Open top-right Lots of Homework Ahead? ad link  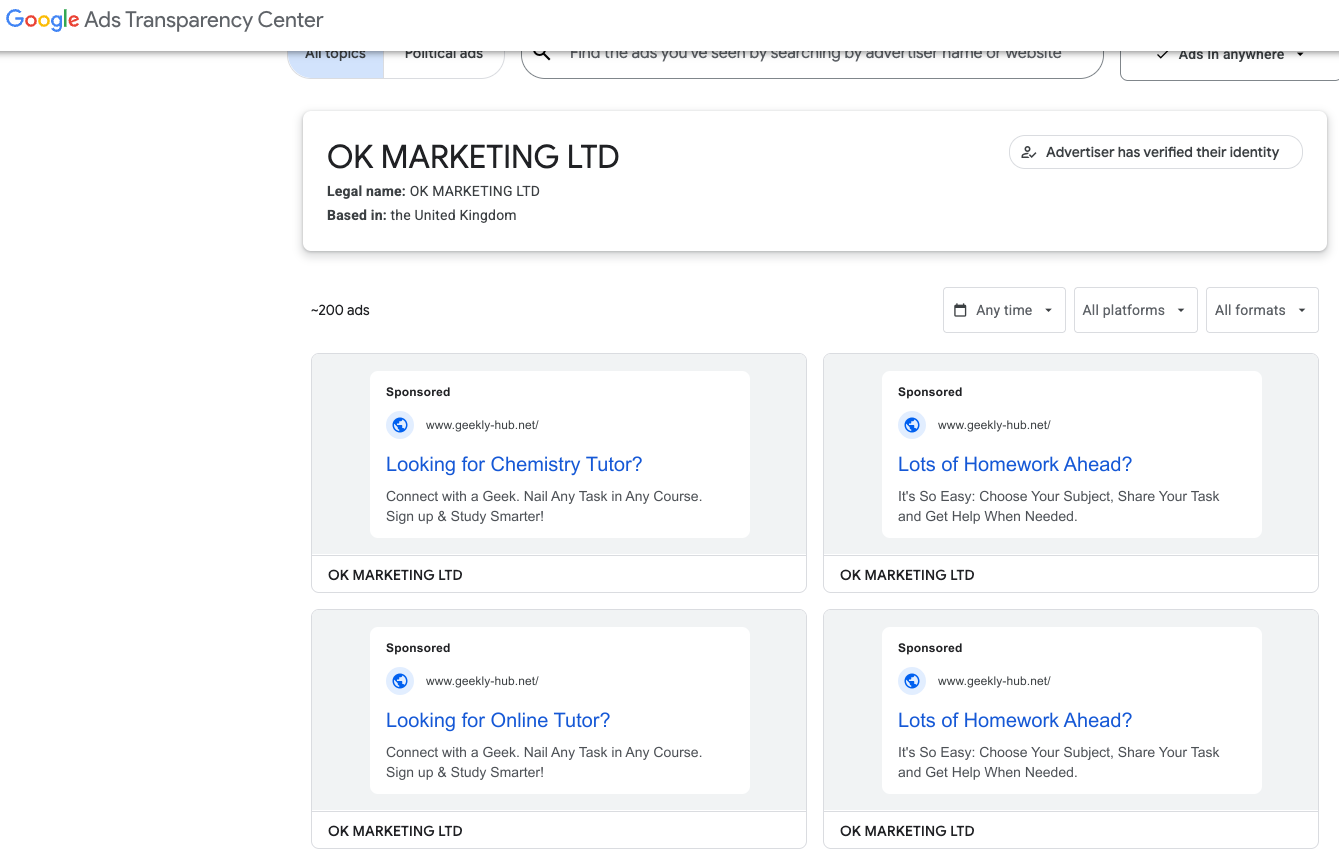(1015, 464)
